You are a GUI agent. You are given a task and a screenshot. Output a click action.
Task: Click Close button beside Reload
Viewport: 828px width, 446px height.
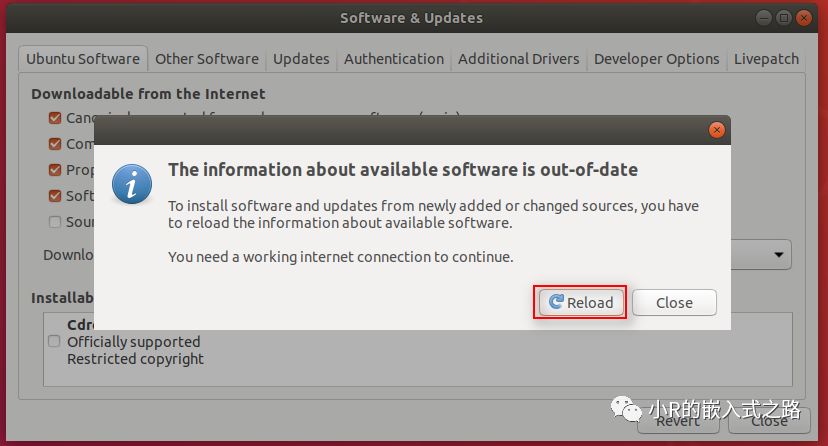pos(674,302)
